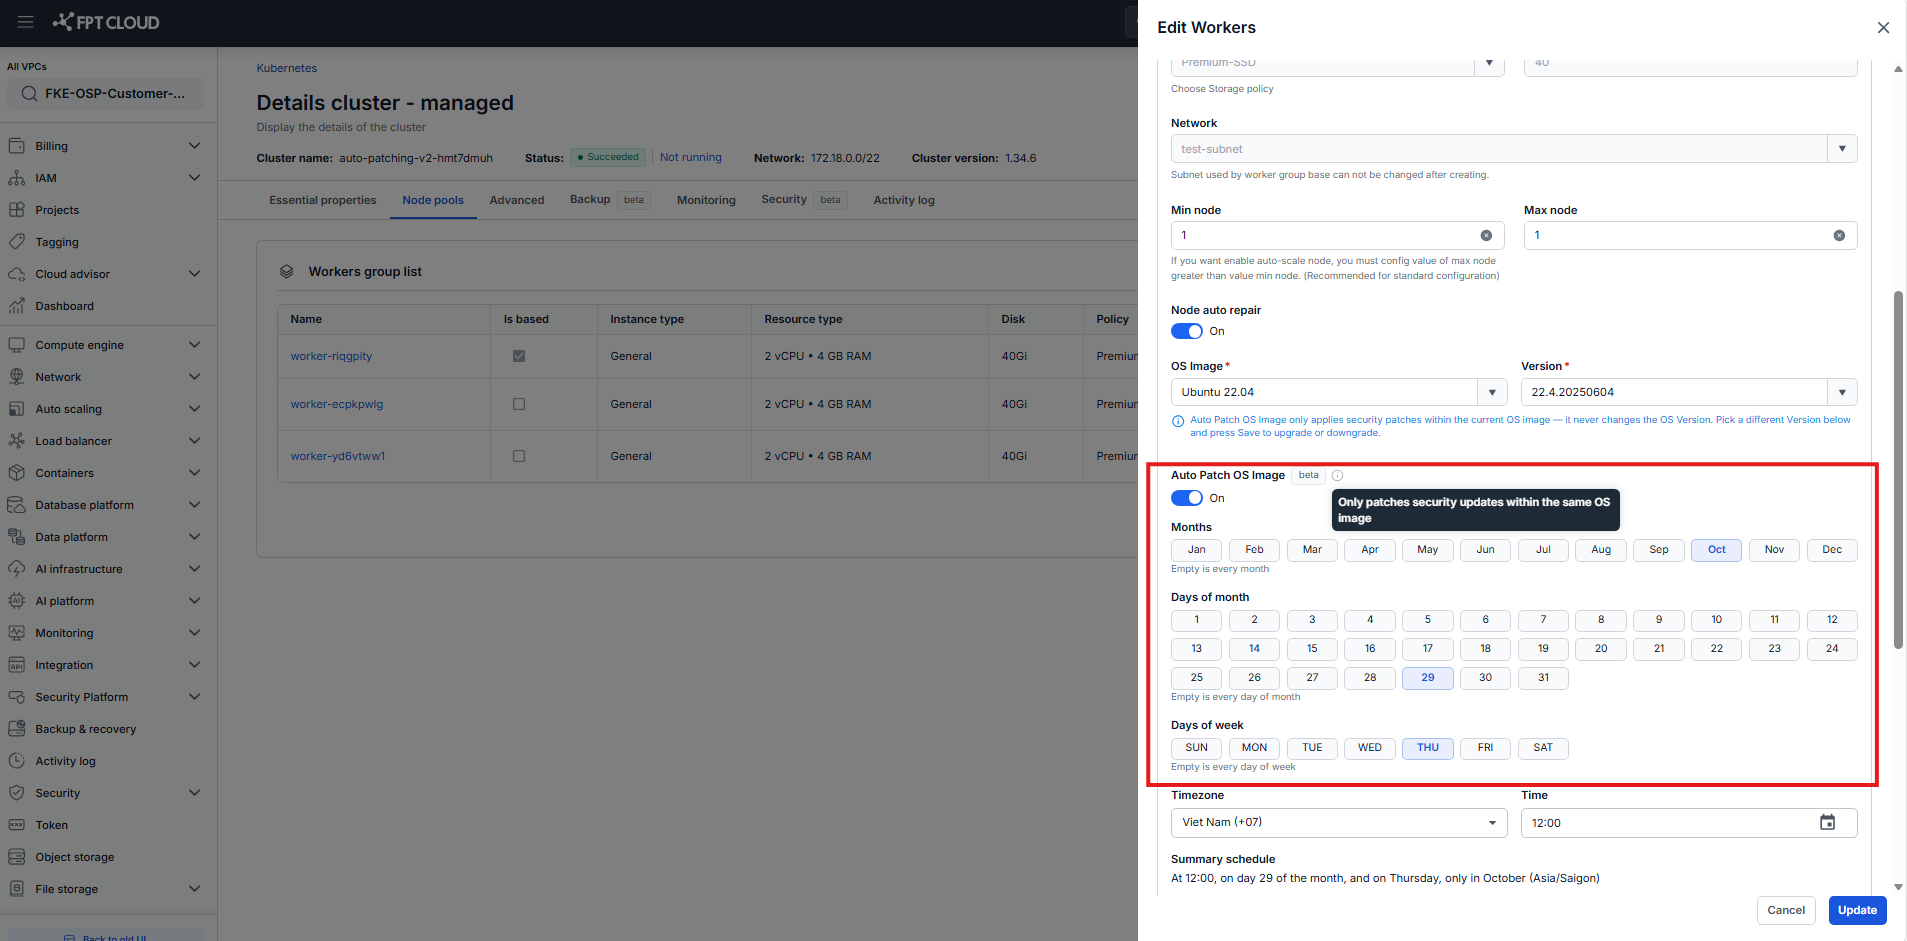Select day 15 of month
The width and height of the screenshot is (1907, 941).
(x=1312, y=649)
